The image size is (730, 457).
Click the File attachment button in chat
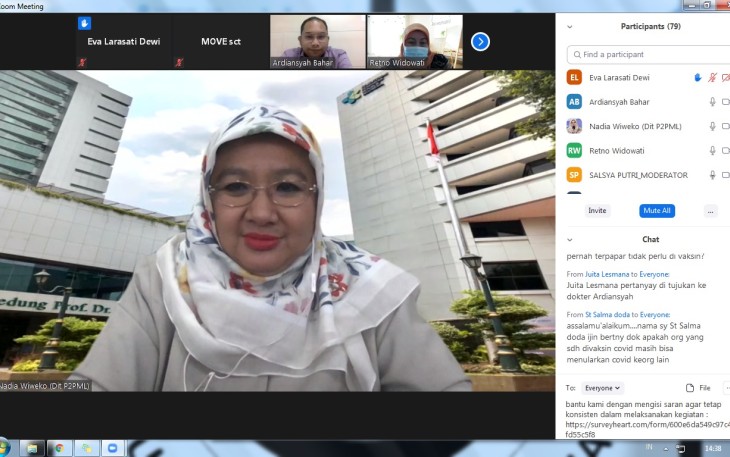(x=698, y=388)
